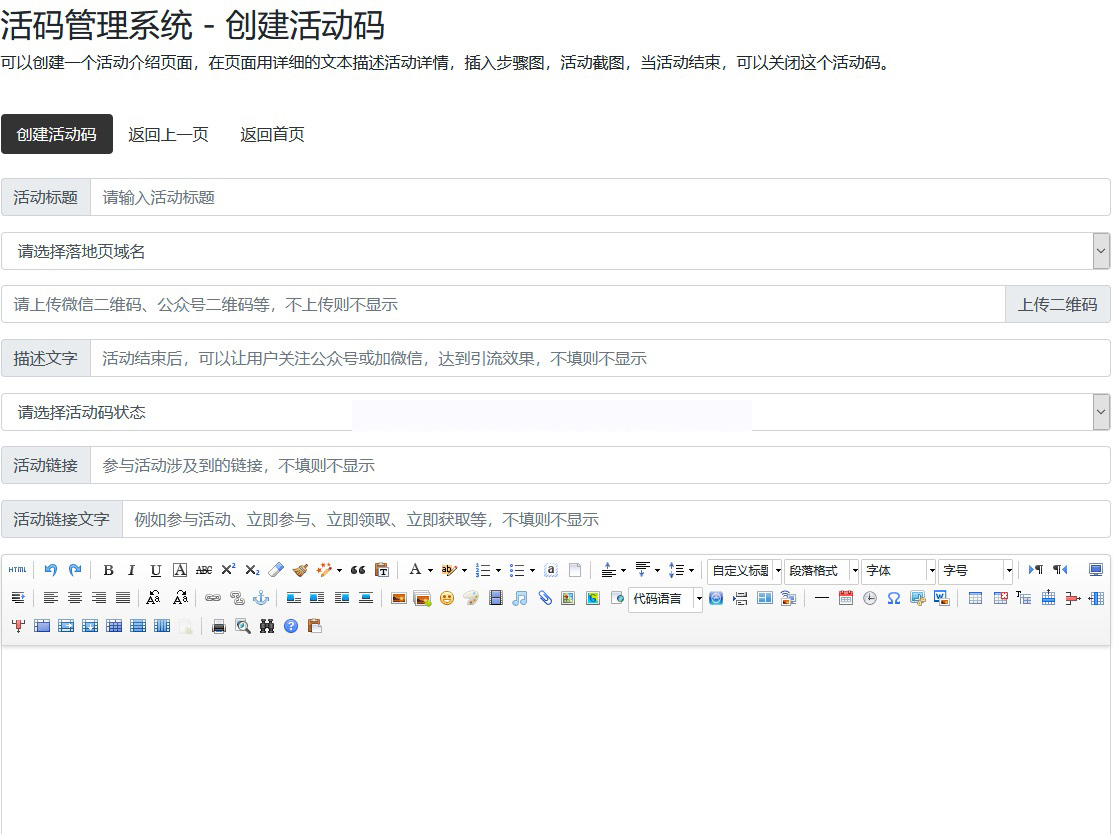Open the help question mark icon
Screen dimensions: 1114x834
click(291, 626)
